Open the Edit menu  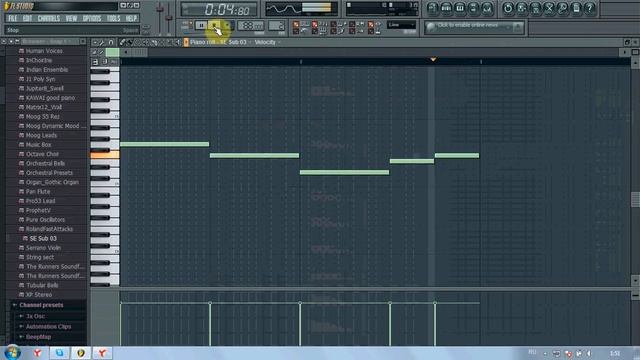[27, 18]
